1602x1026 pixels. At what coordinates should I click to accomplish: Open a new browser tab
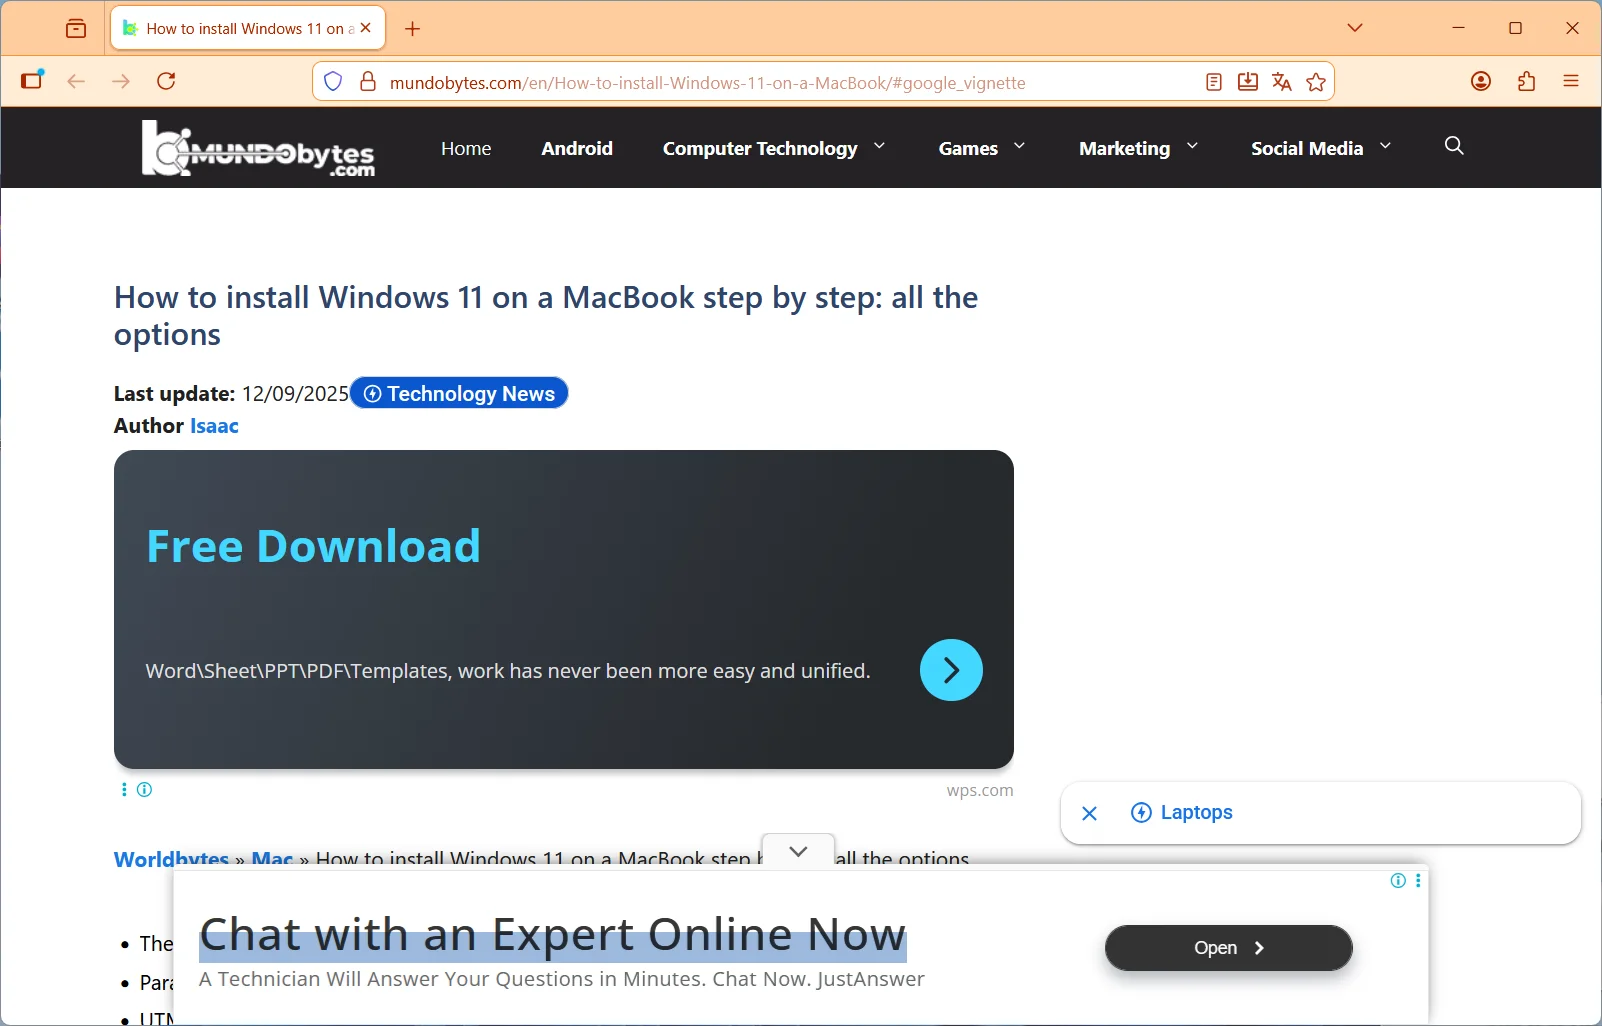[413, 28]
